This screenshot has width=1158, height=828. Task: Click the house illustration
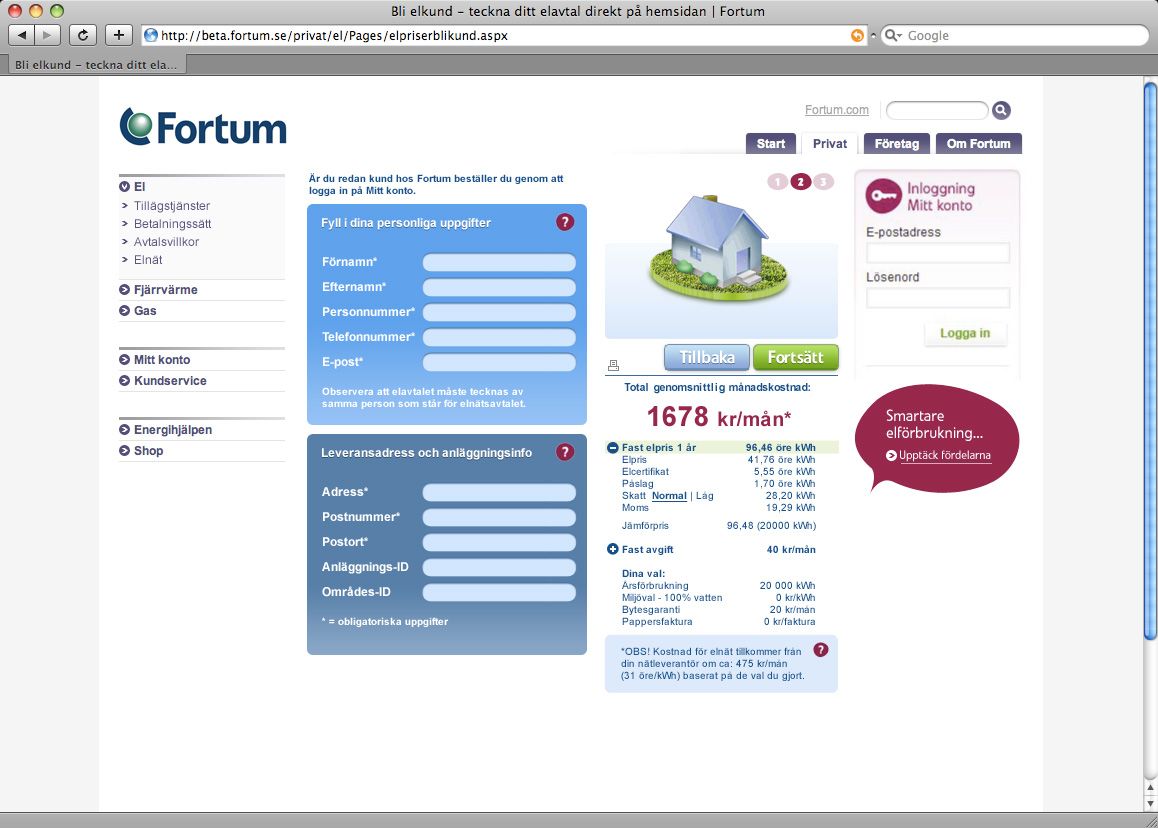(719, 247)
